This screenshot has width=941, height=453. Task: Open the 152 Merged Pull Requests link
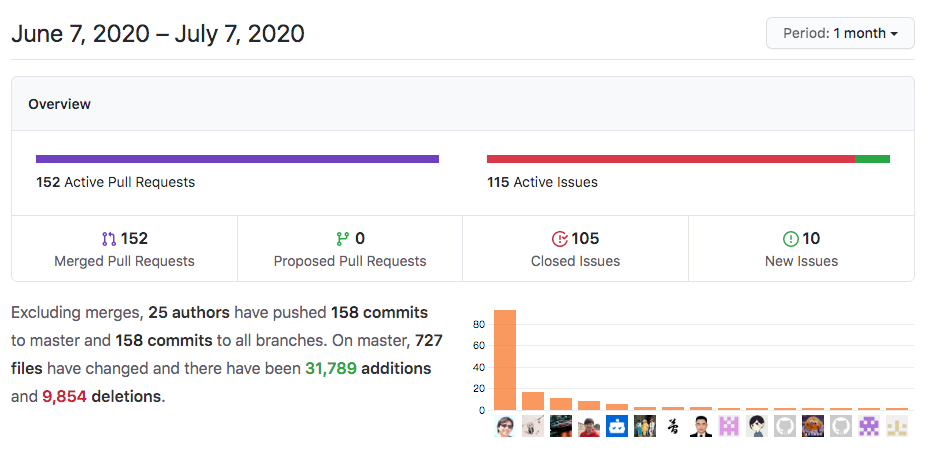(124, 249)
